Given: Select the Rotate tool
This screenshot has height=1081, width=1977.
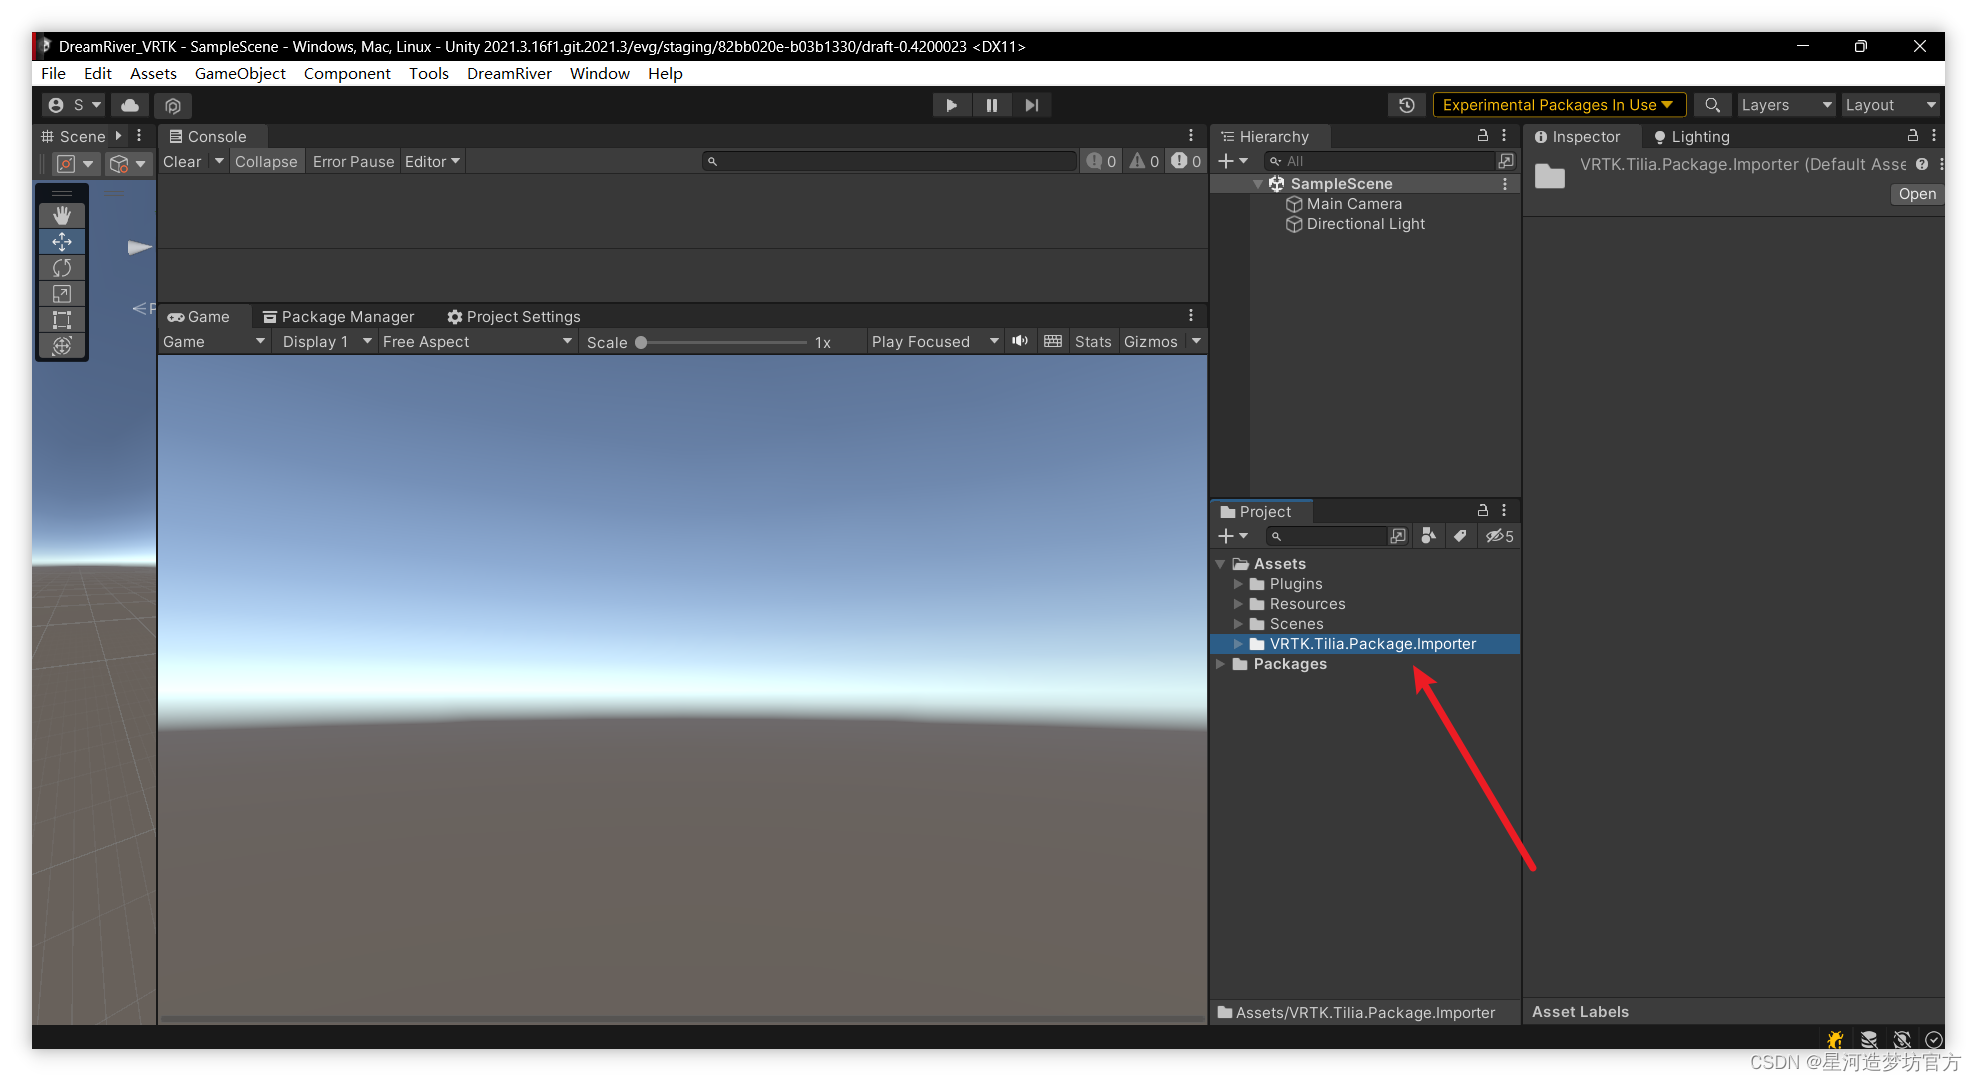Looking at the screenshot, I should (x=62, y=267).
